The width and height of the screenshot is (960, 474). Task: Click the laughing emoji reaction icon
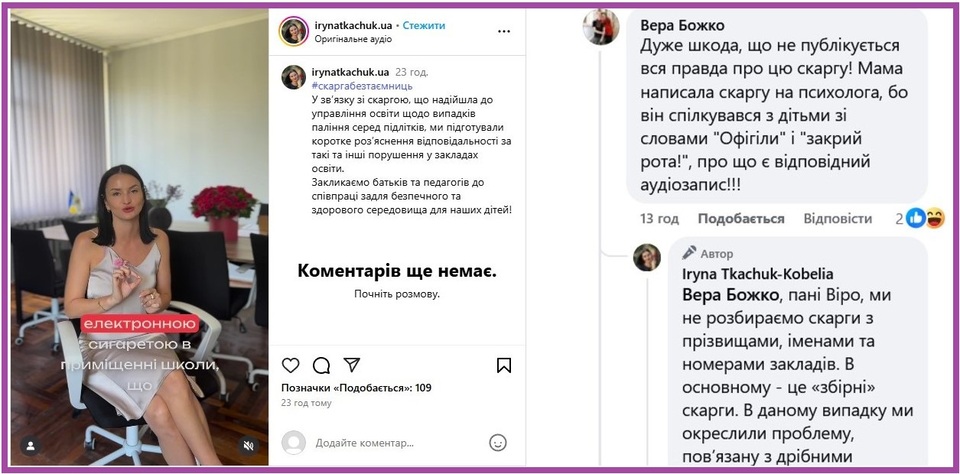coord(935,218)
